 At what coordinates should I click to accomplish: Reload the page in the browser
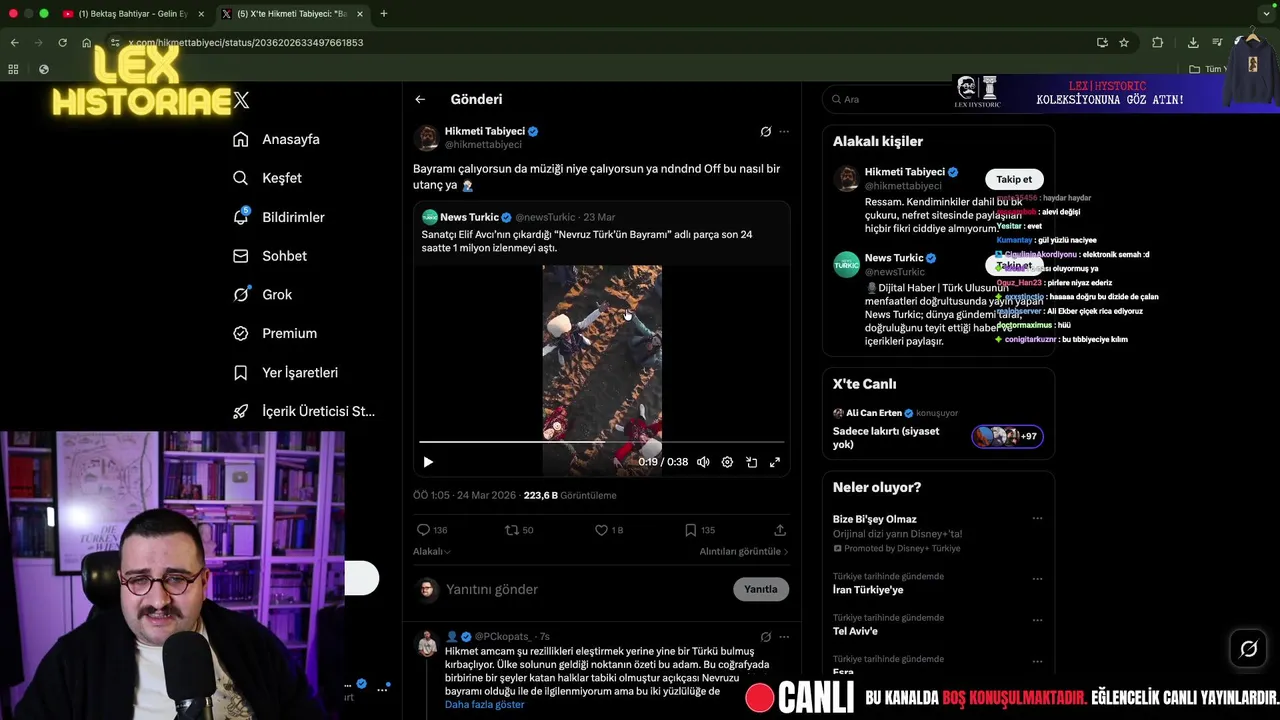tap(62, 43)
